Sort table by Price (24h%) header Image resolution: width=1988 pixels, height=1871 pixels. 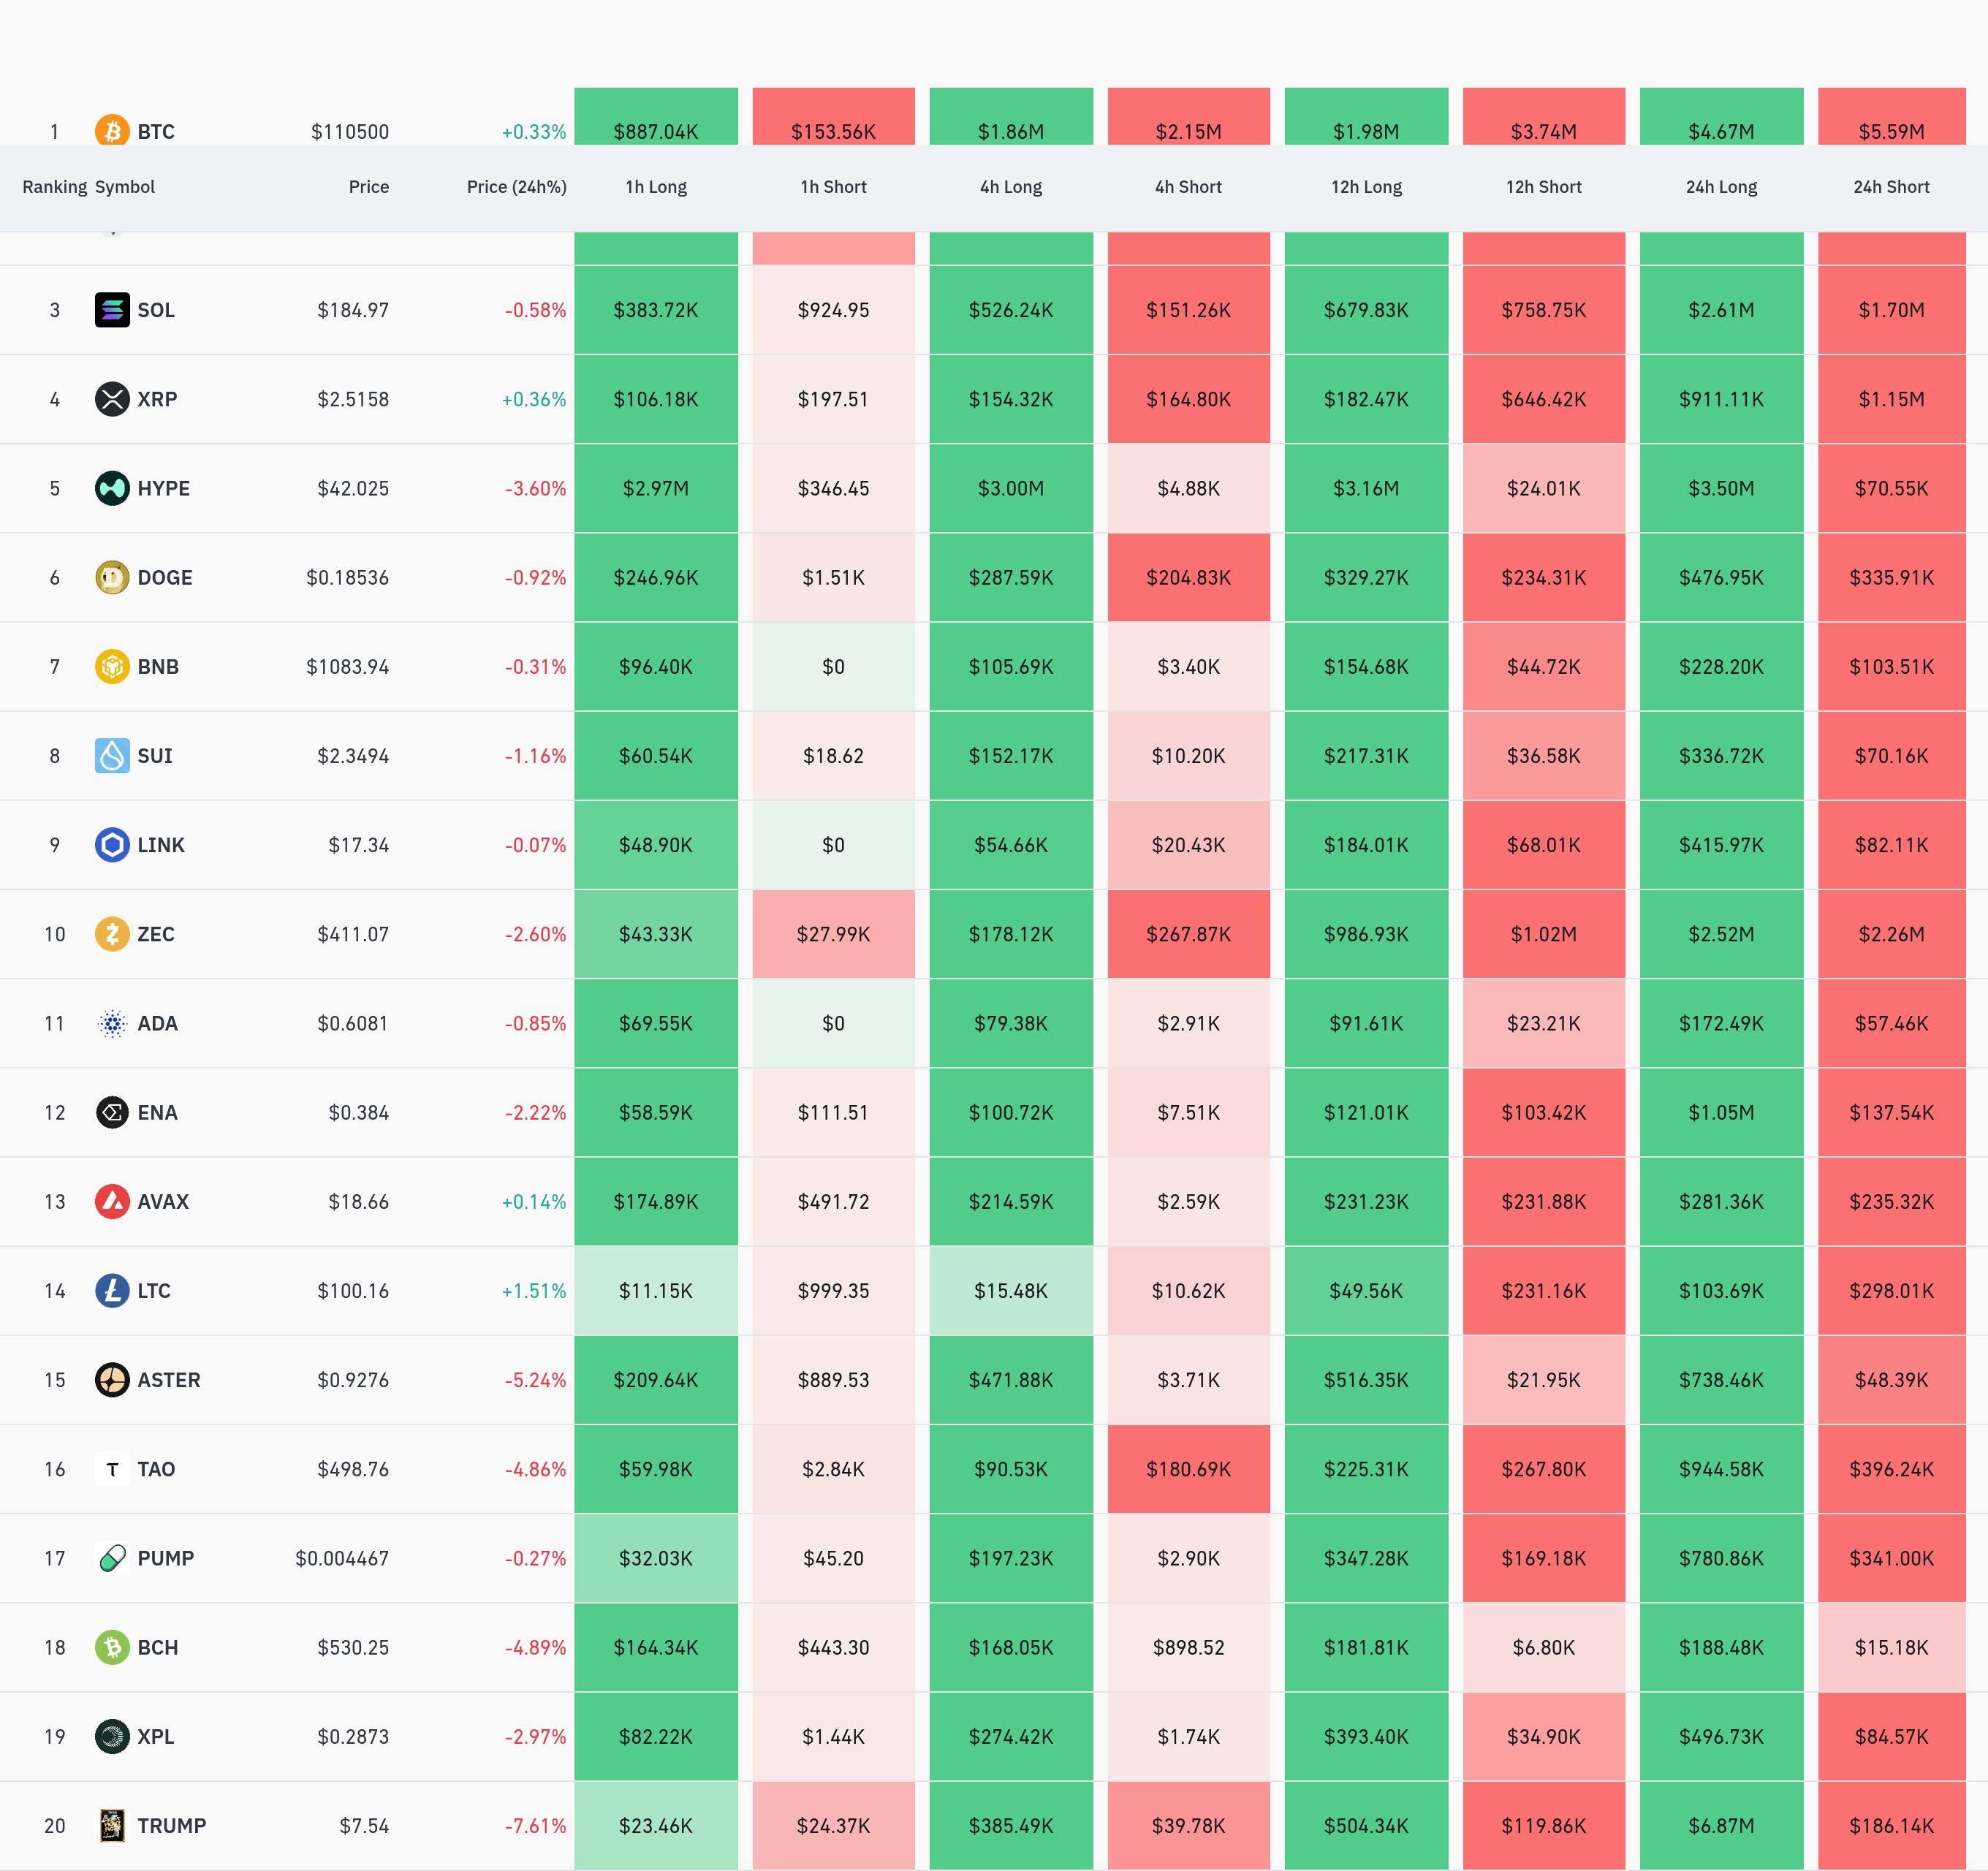pyautogui.click(x=516, y=187)
